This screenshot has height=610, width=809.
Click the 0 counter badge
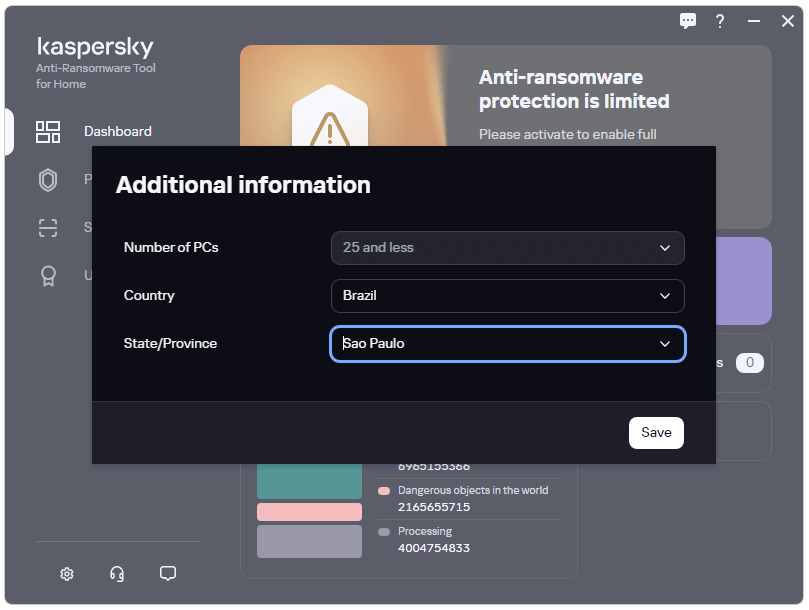749,363
